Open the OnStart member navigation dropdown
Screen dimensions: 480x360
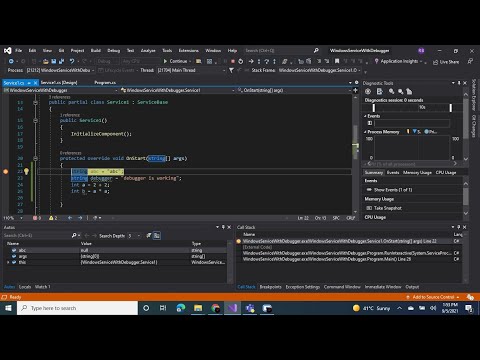(294, 90)
